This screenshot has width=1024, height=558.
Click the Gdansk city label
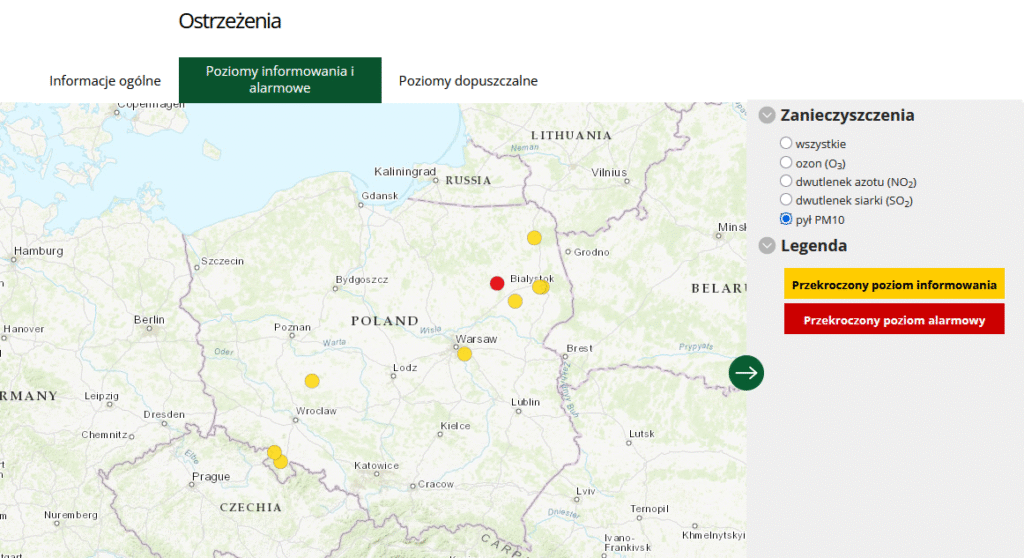click(379, 196)
